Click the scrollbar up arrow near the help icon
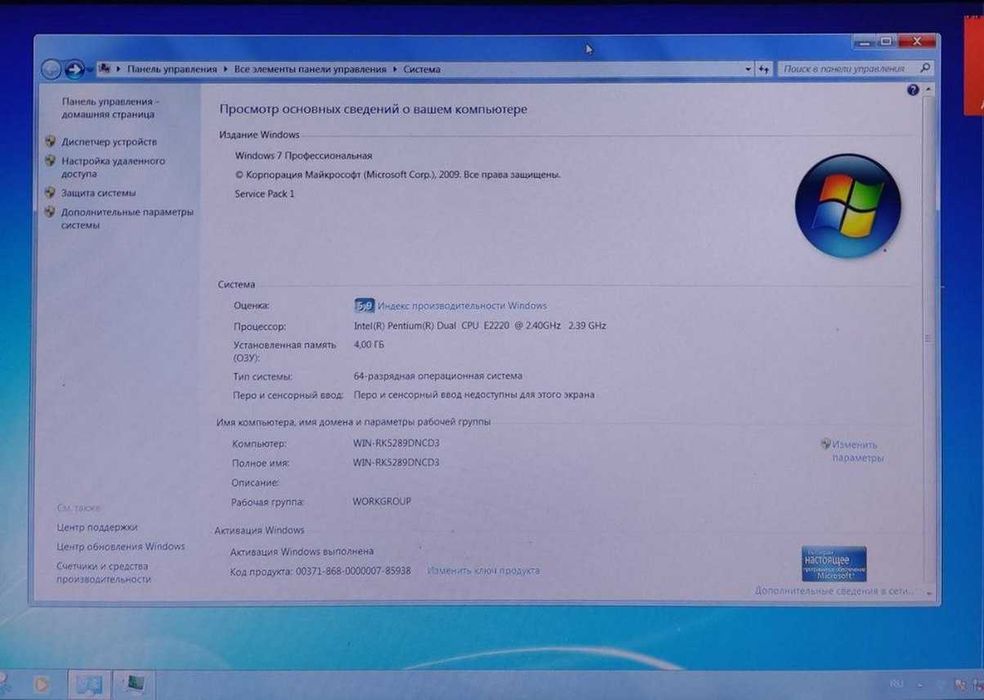Image resolution: width=984 pixels, height=700 pixels. pos(929,90)
